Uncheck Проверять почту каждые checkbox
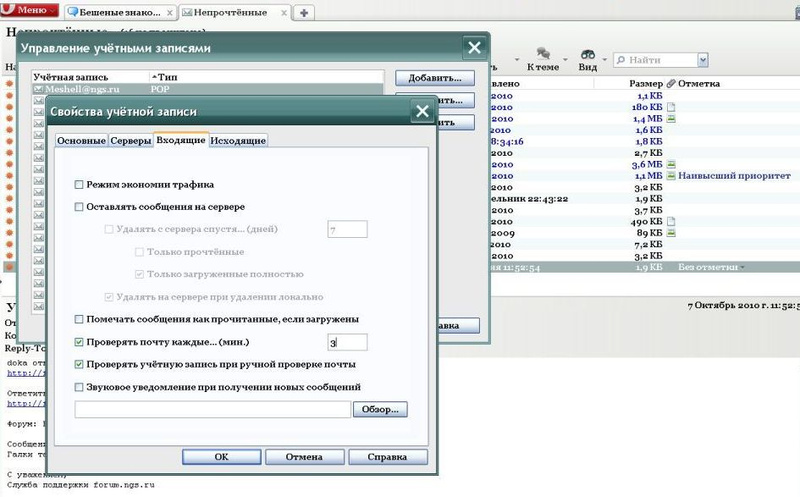The width and height of the screenshot is (800, 497). (79, 342)
